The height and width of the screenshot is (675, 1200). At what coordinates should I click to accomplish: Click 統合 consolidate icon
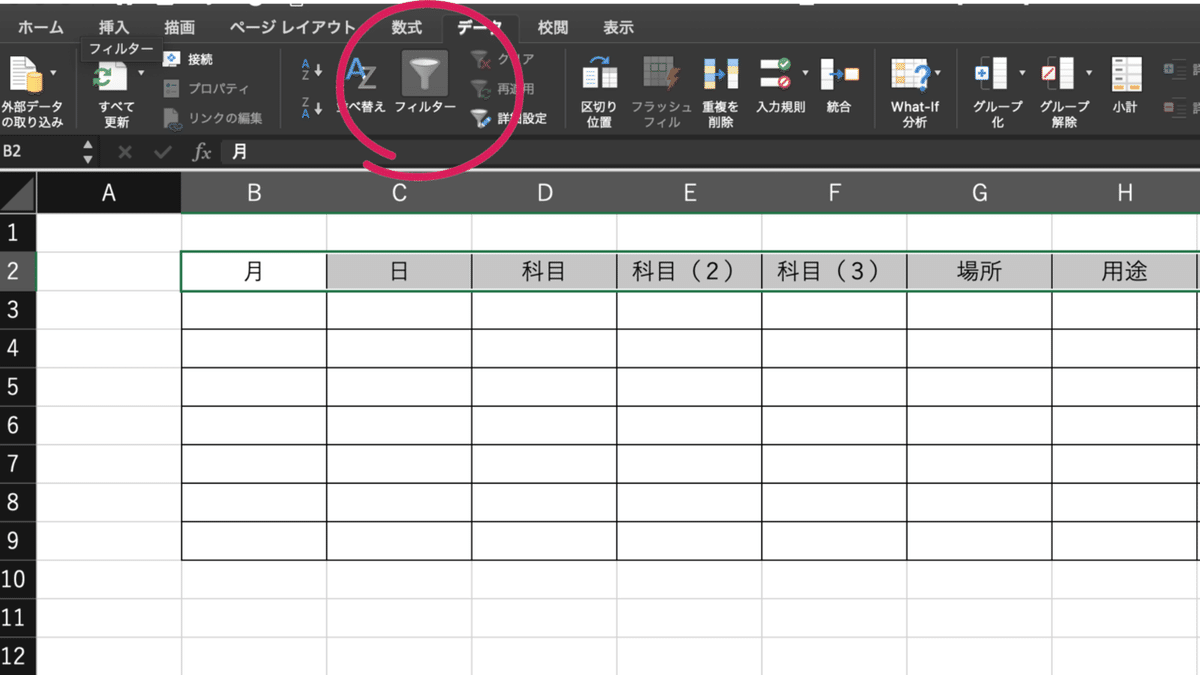click(840, 74)
